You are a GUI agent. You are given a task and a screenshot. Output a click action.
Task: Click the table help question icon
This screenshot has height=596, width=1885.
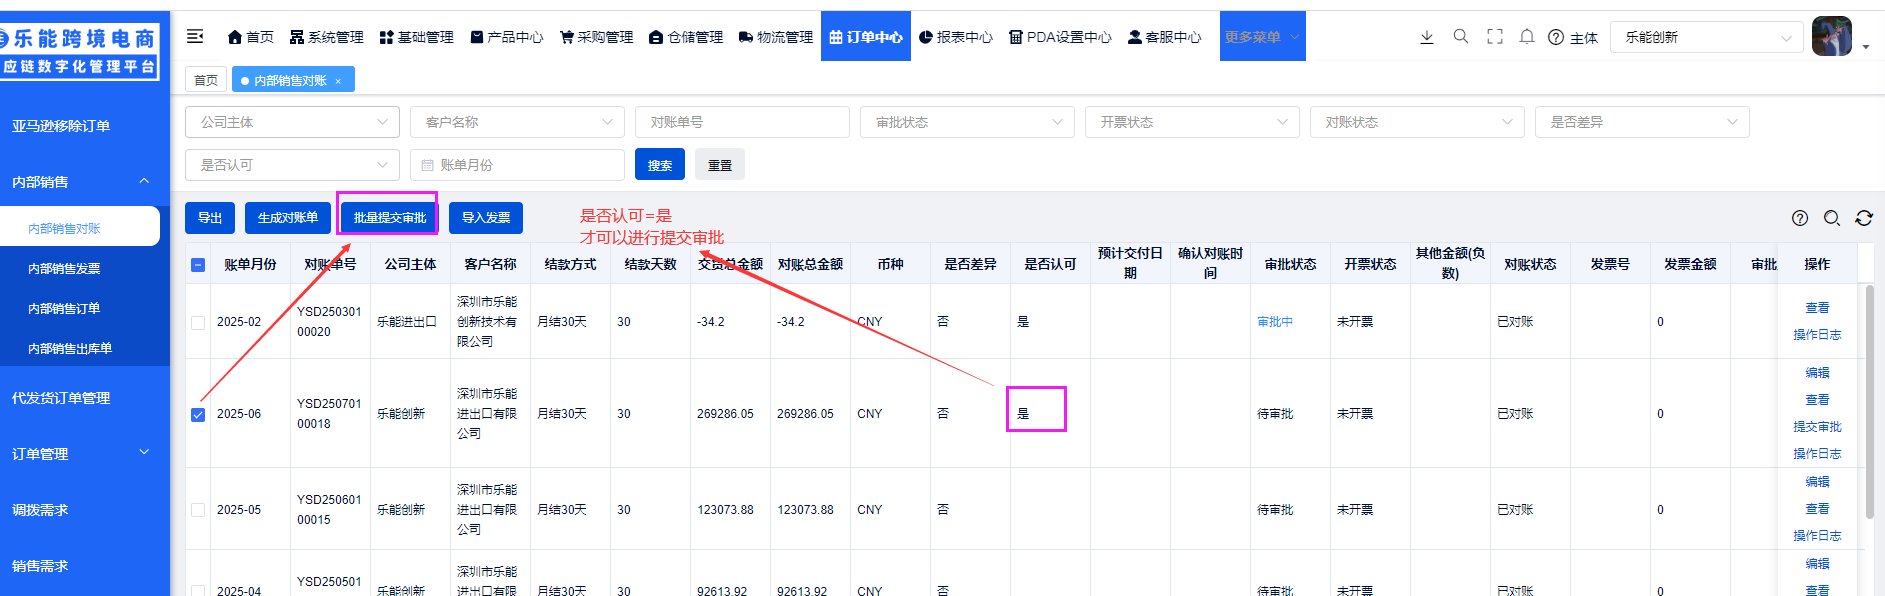pyautogui.click(x=1800, y=218)
